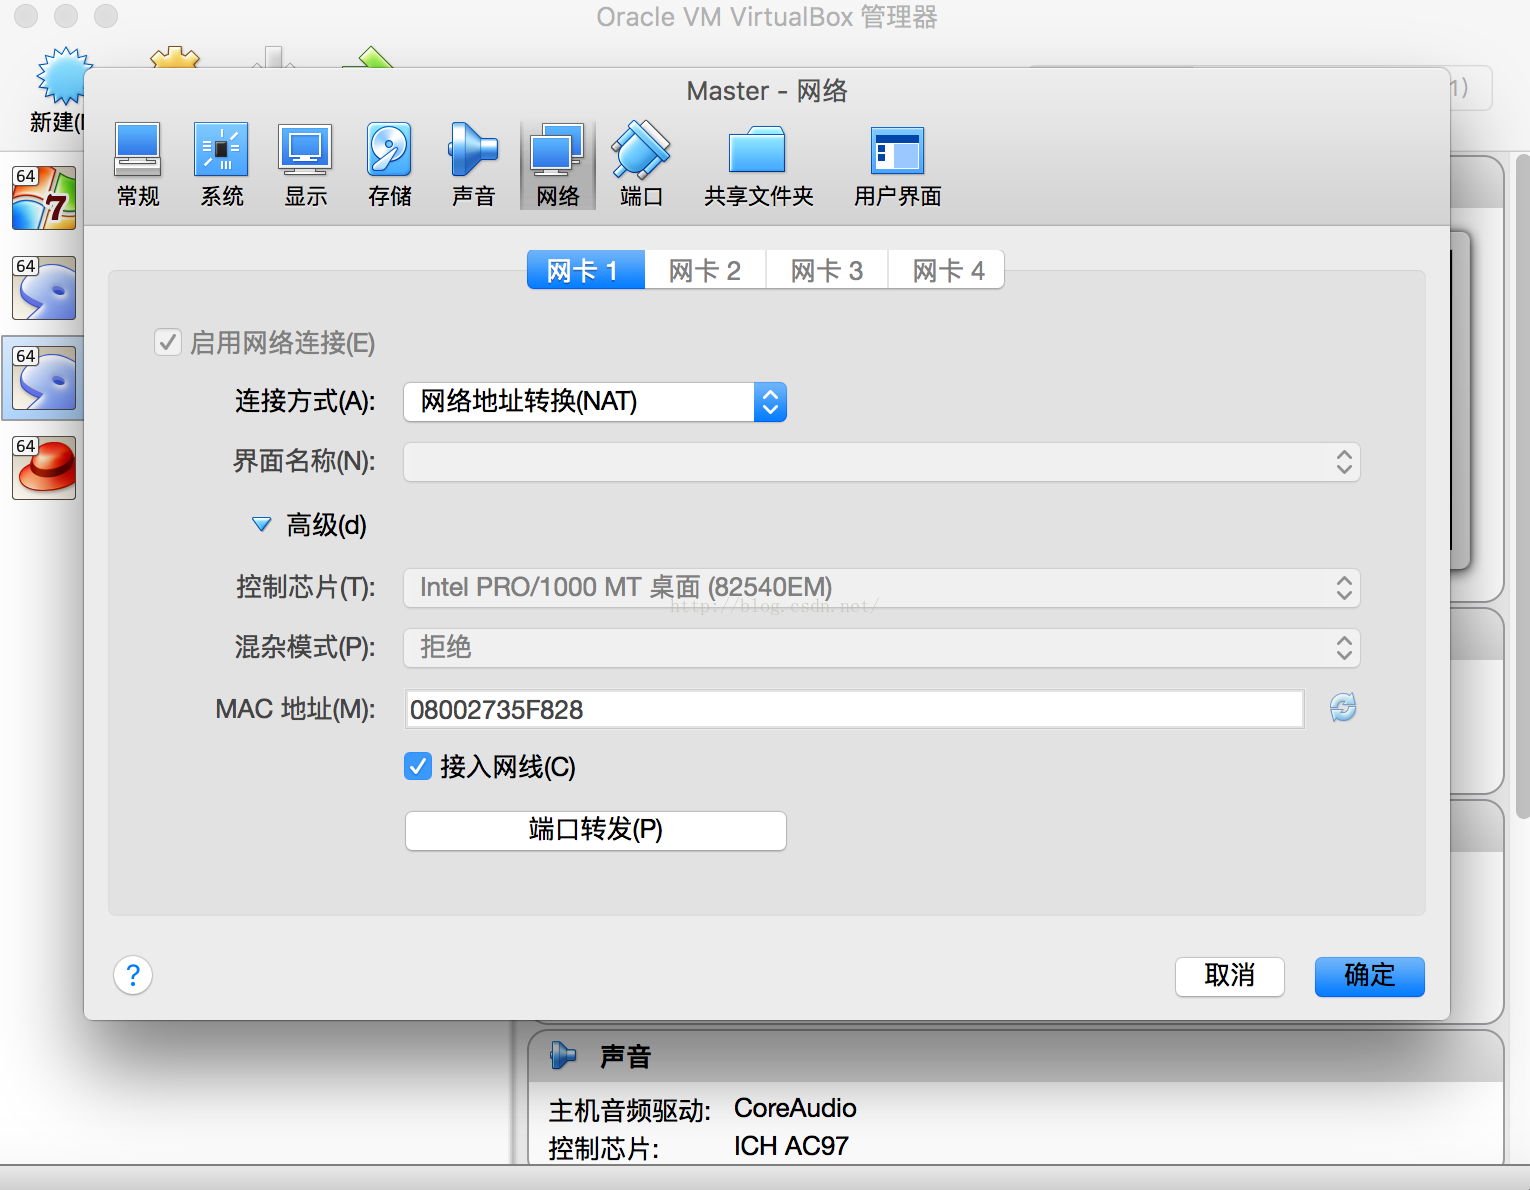Switch to 网卡 3 adapter tab
Screen dimensions: 1530x1190
[x=827, y=270]
